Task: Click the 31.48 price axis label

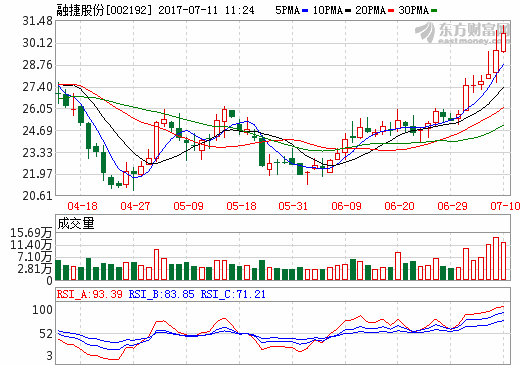Action: point(38,21)
